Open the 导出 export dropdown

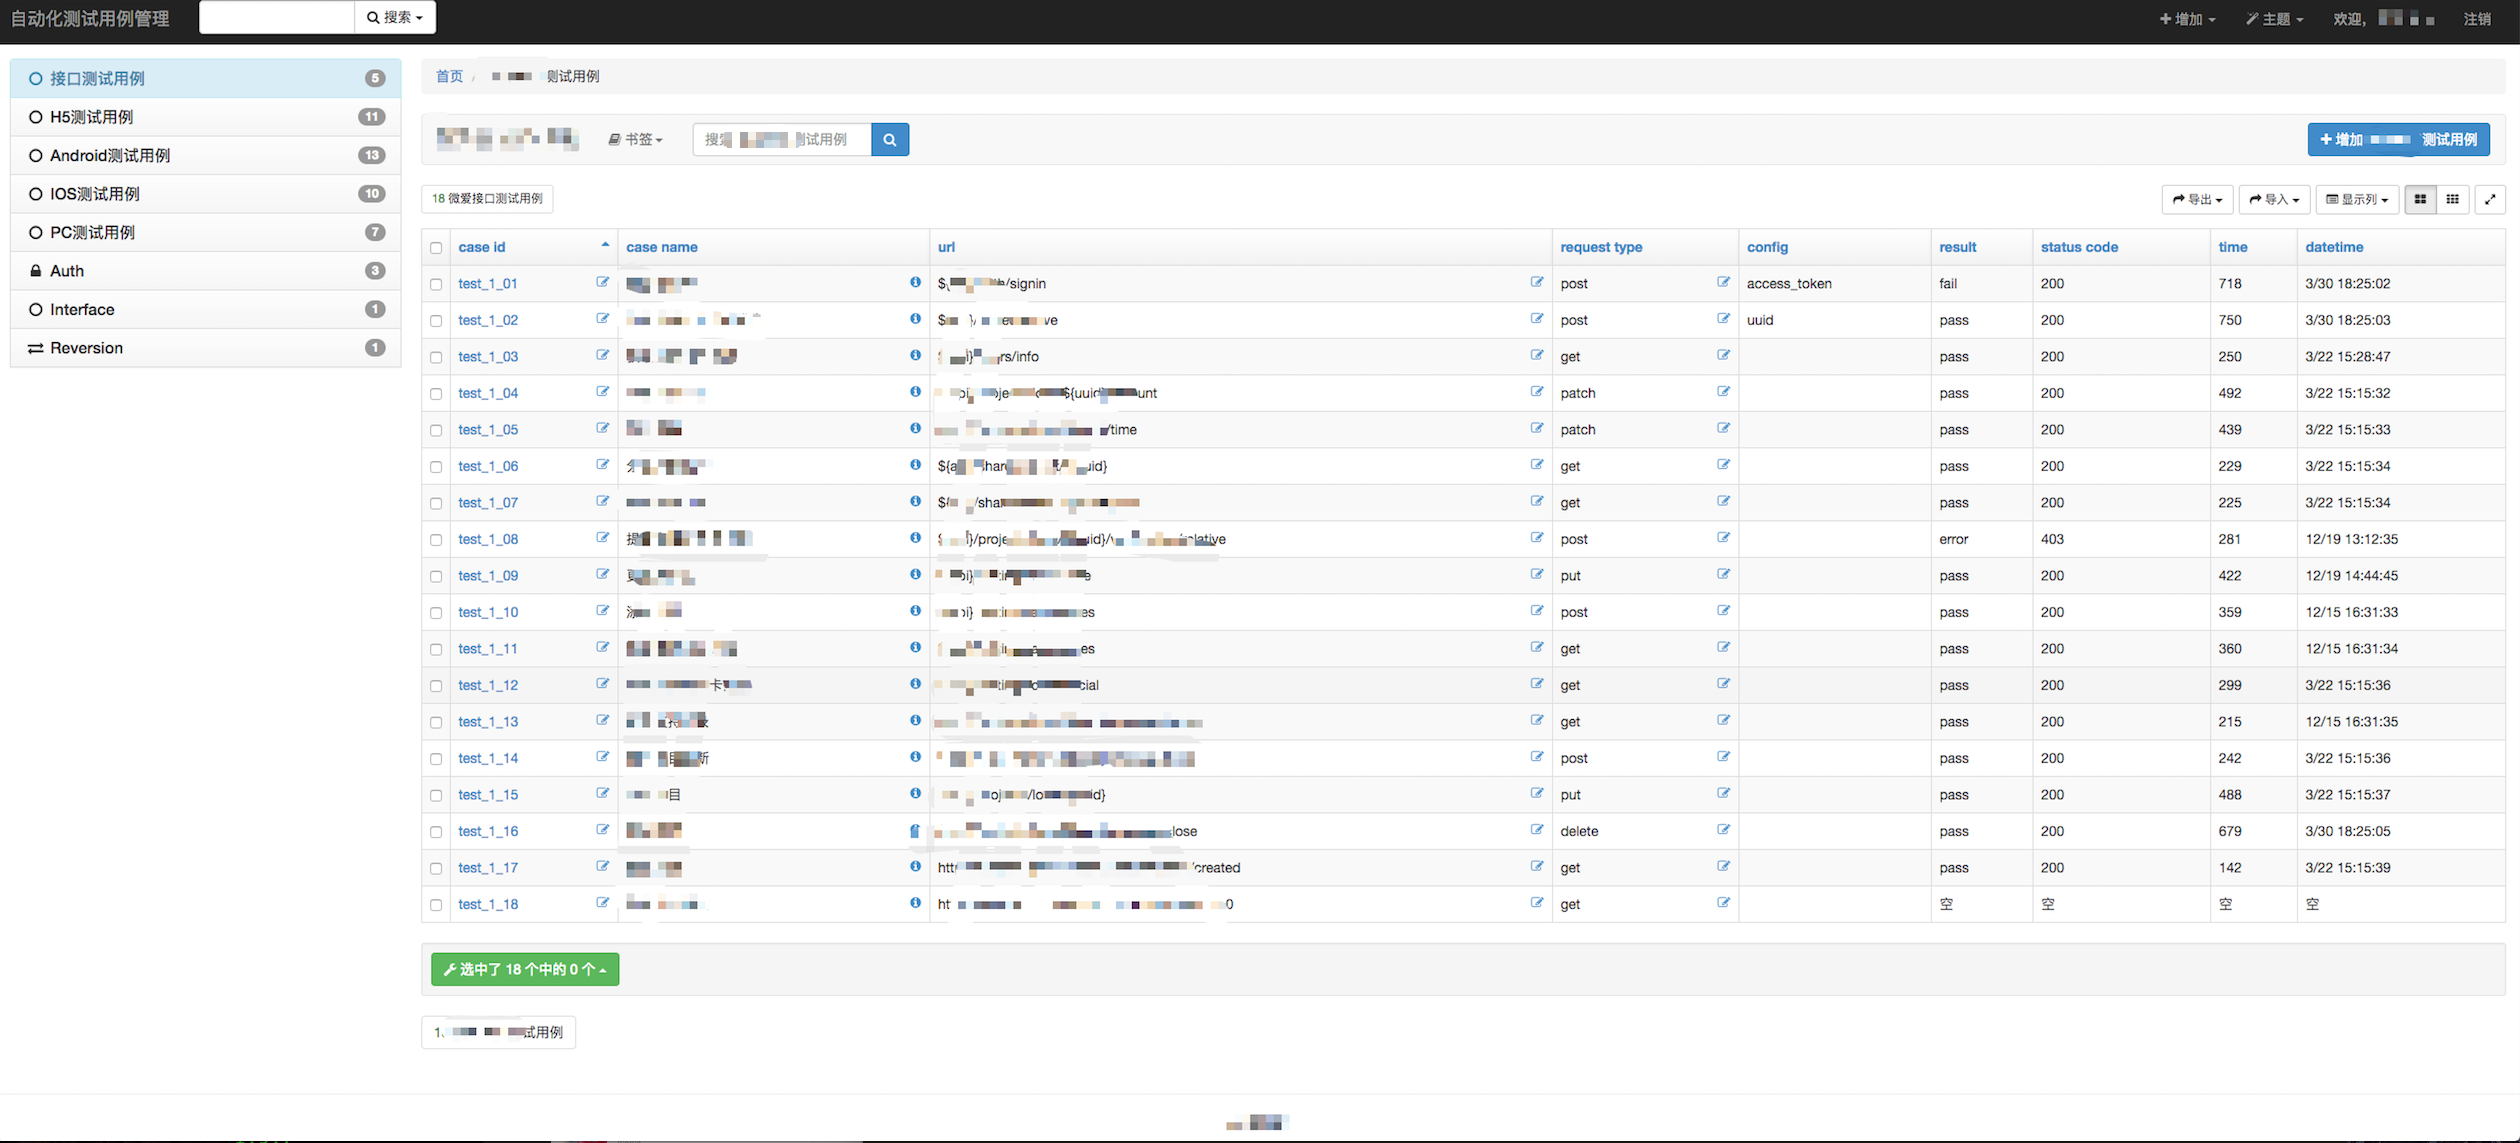tap(2197, 199)
